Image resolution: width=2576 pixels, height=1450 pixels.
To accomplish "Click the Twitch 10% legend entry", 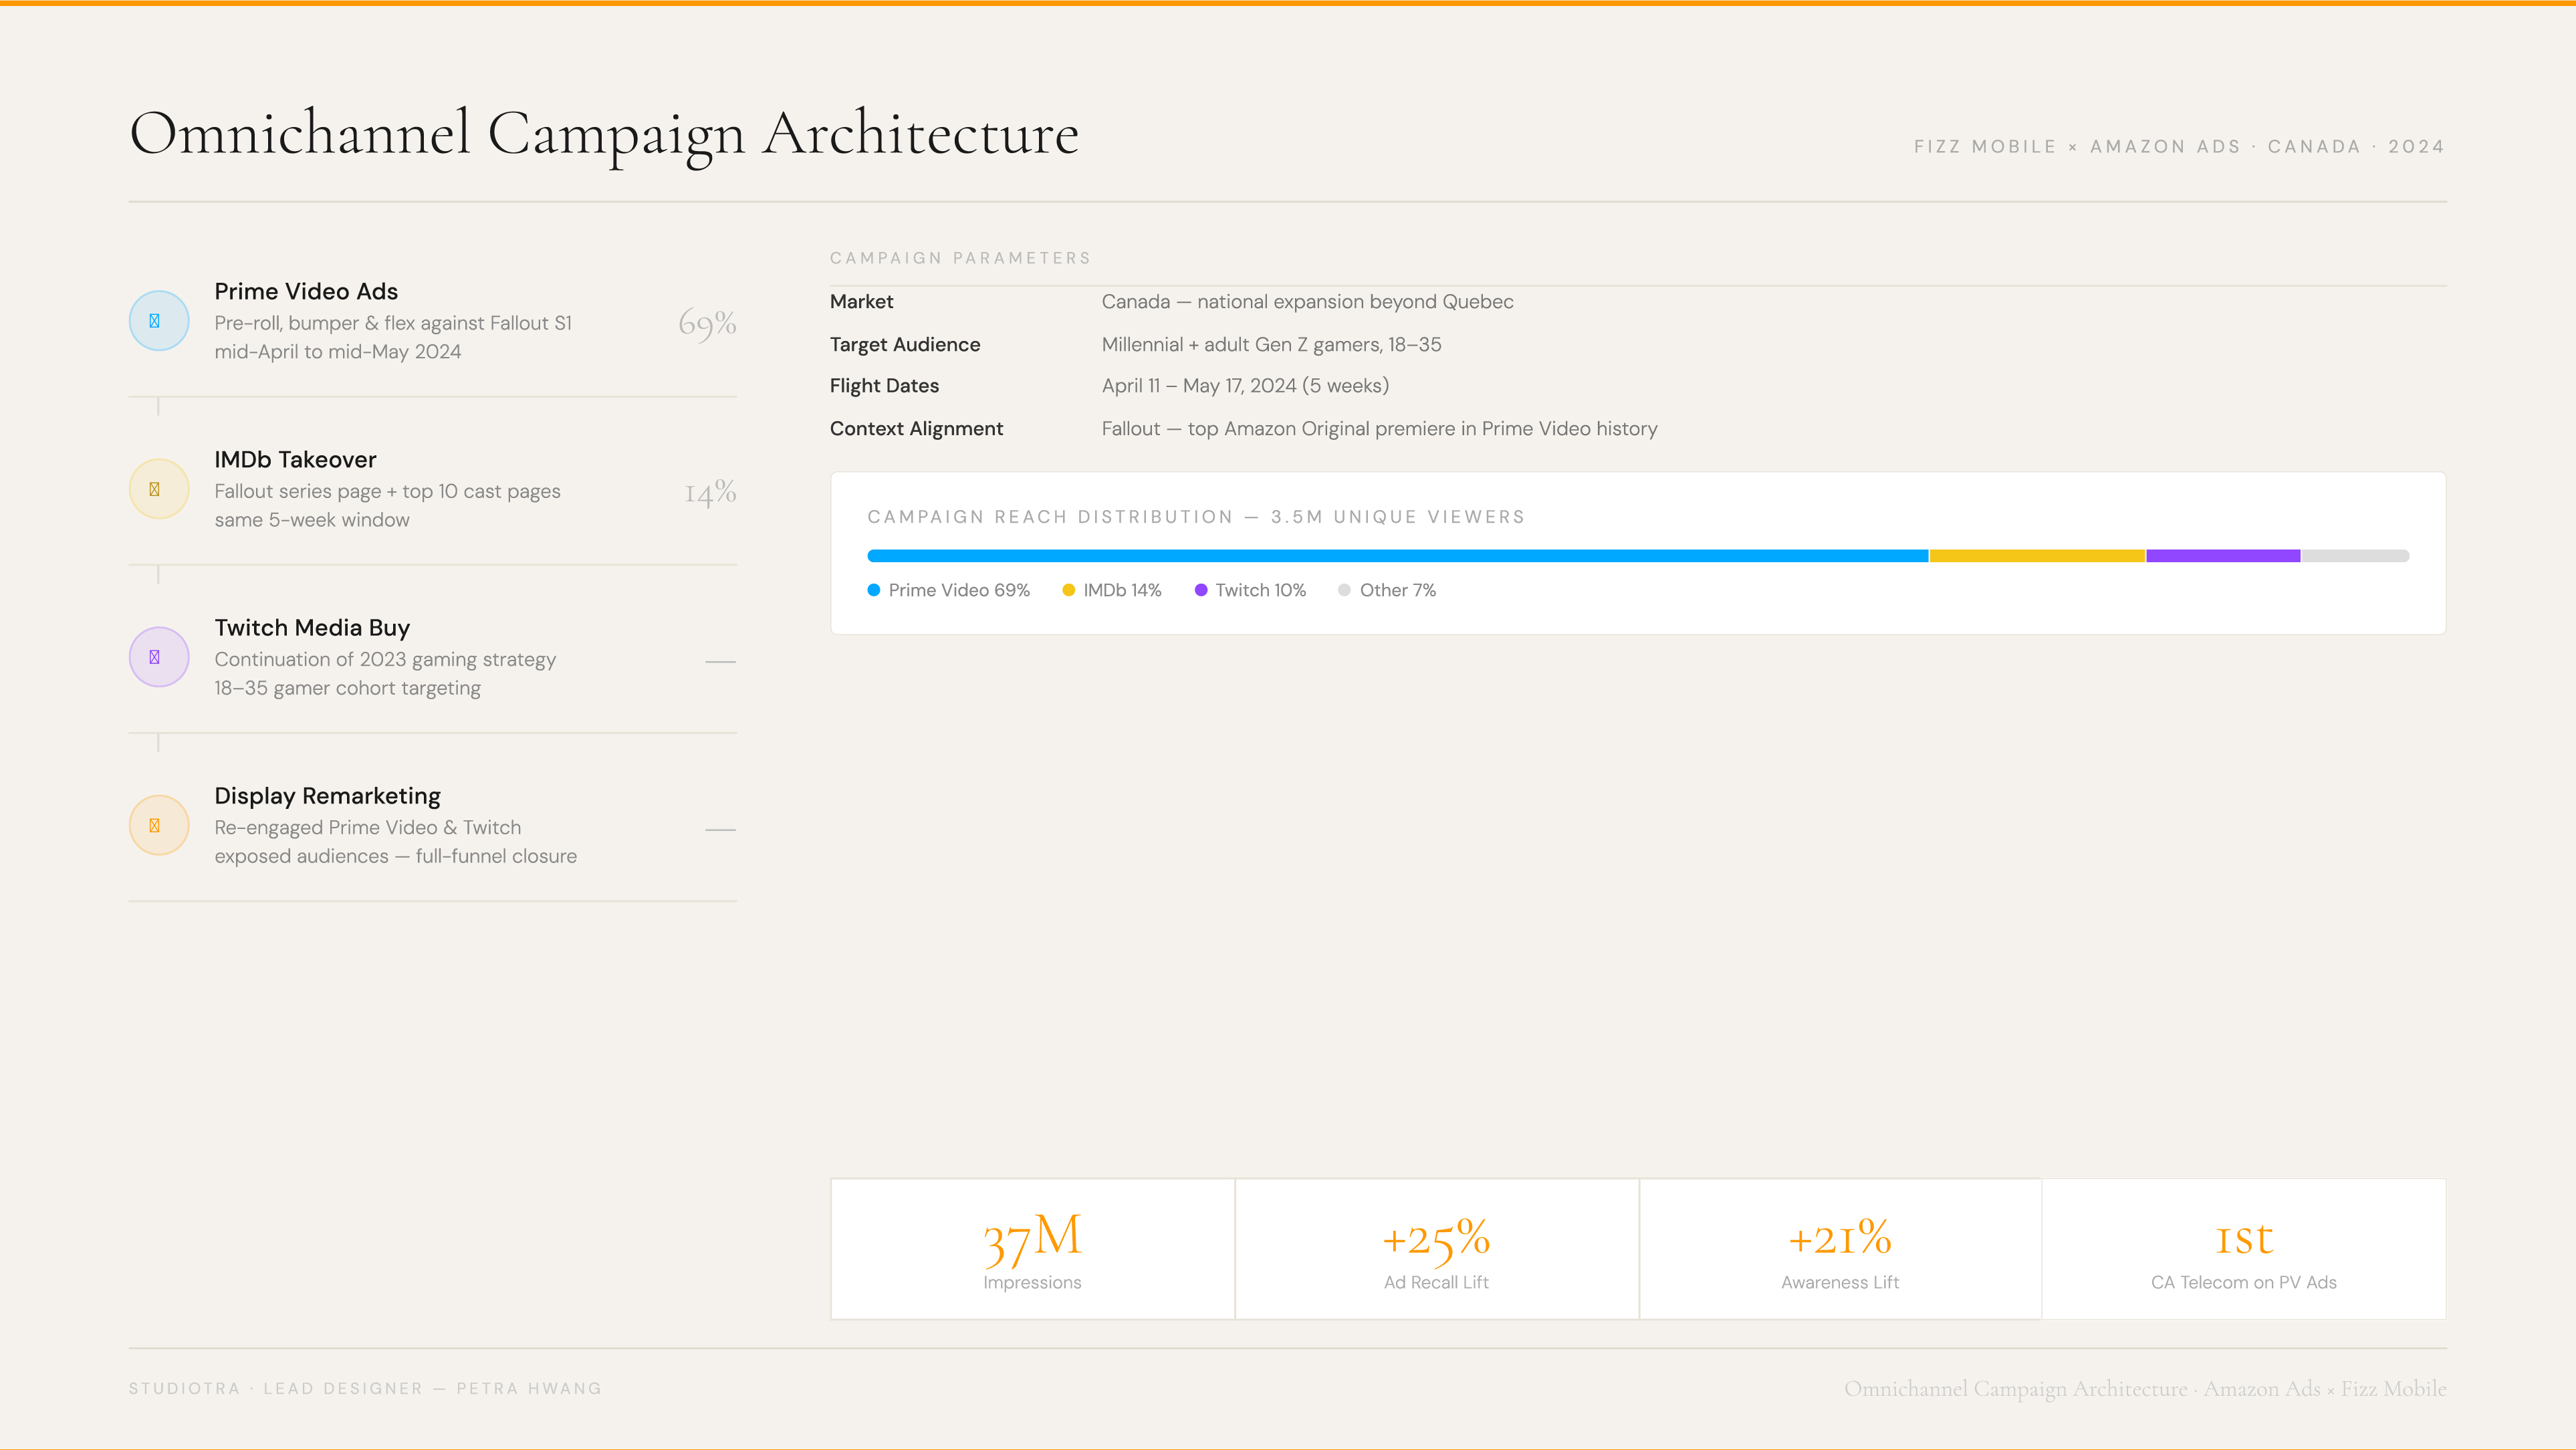I will pyautogui.click(x=1250, y=590).
